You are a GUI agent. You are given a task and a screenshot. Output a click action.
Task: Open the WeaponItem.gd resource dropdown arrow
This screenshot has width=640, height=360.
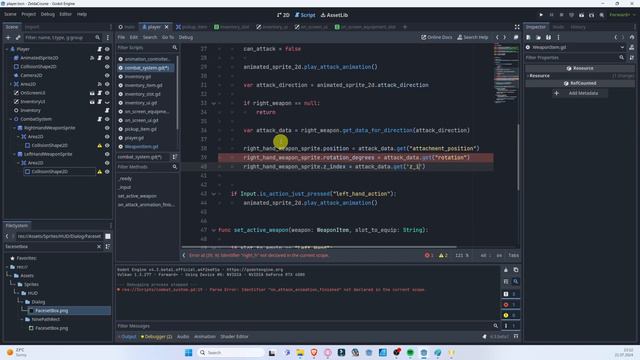(622, 47)
